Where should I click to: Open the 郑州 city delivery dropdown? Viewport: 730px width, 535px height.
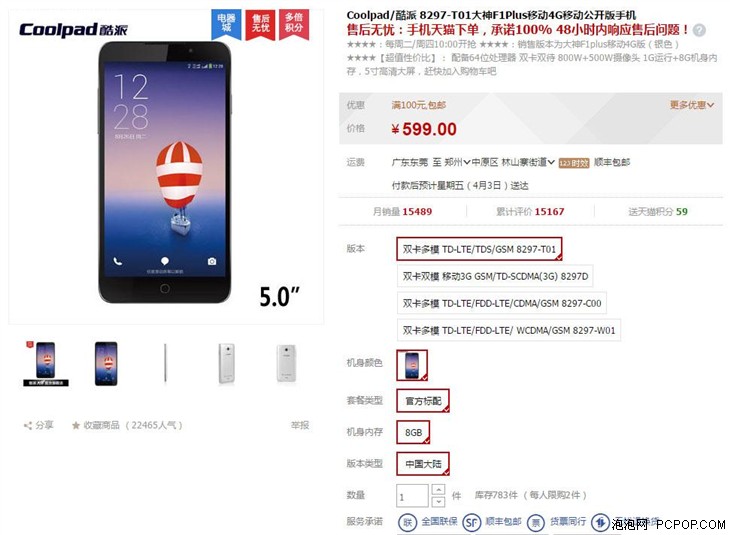tap(457, 162)
